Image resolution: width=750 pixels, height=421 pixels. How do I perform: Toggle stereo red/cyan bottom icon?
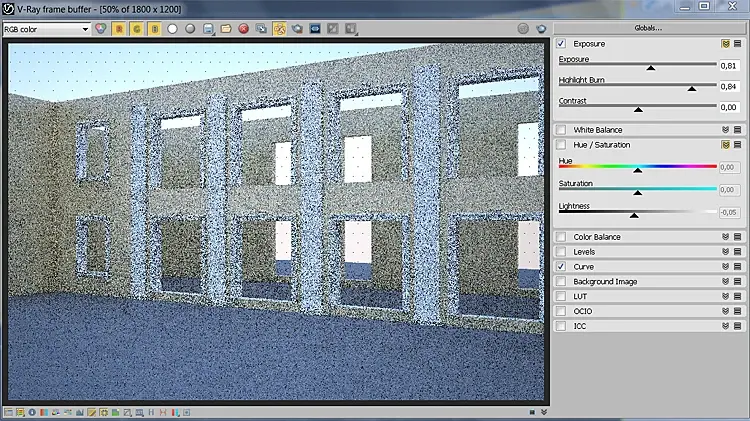pos(175,412)
